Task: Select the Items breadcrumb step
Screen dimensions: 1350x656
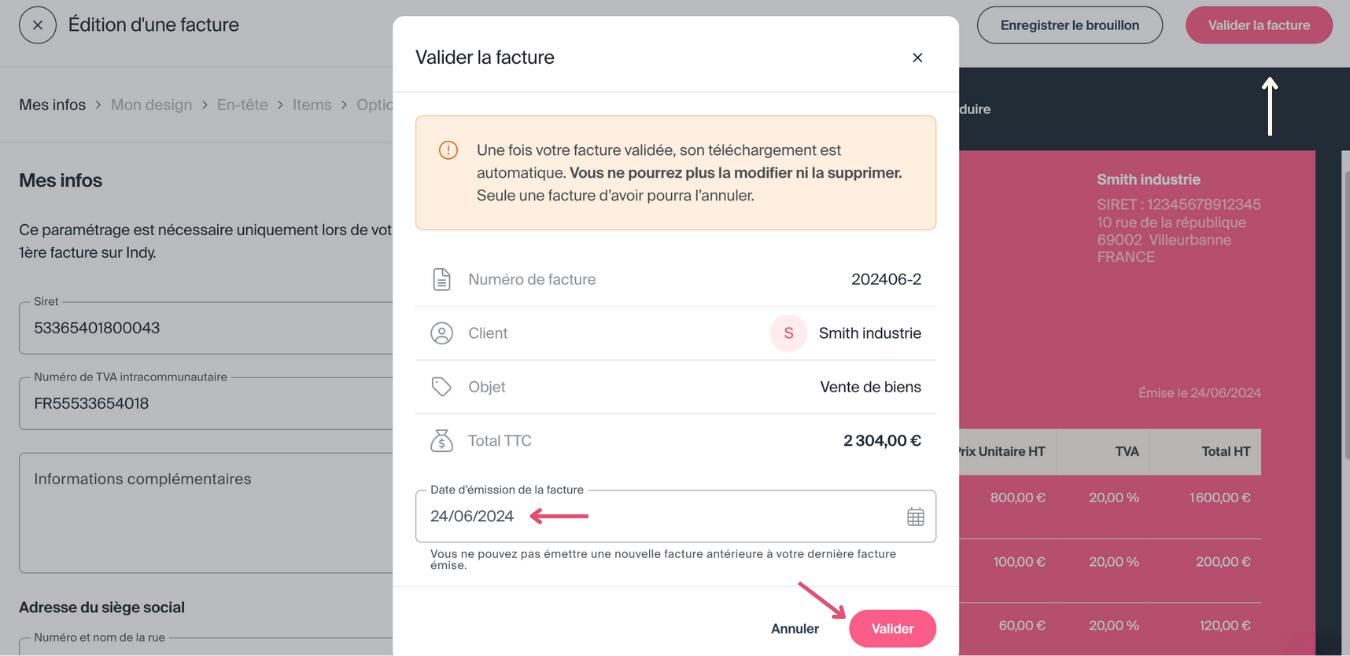Action: tap(312, 105)
